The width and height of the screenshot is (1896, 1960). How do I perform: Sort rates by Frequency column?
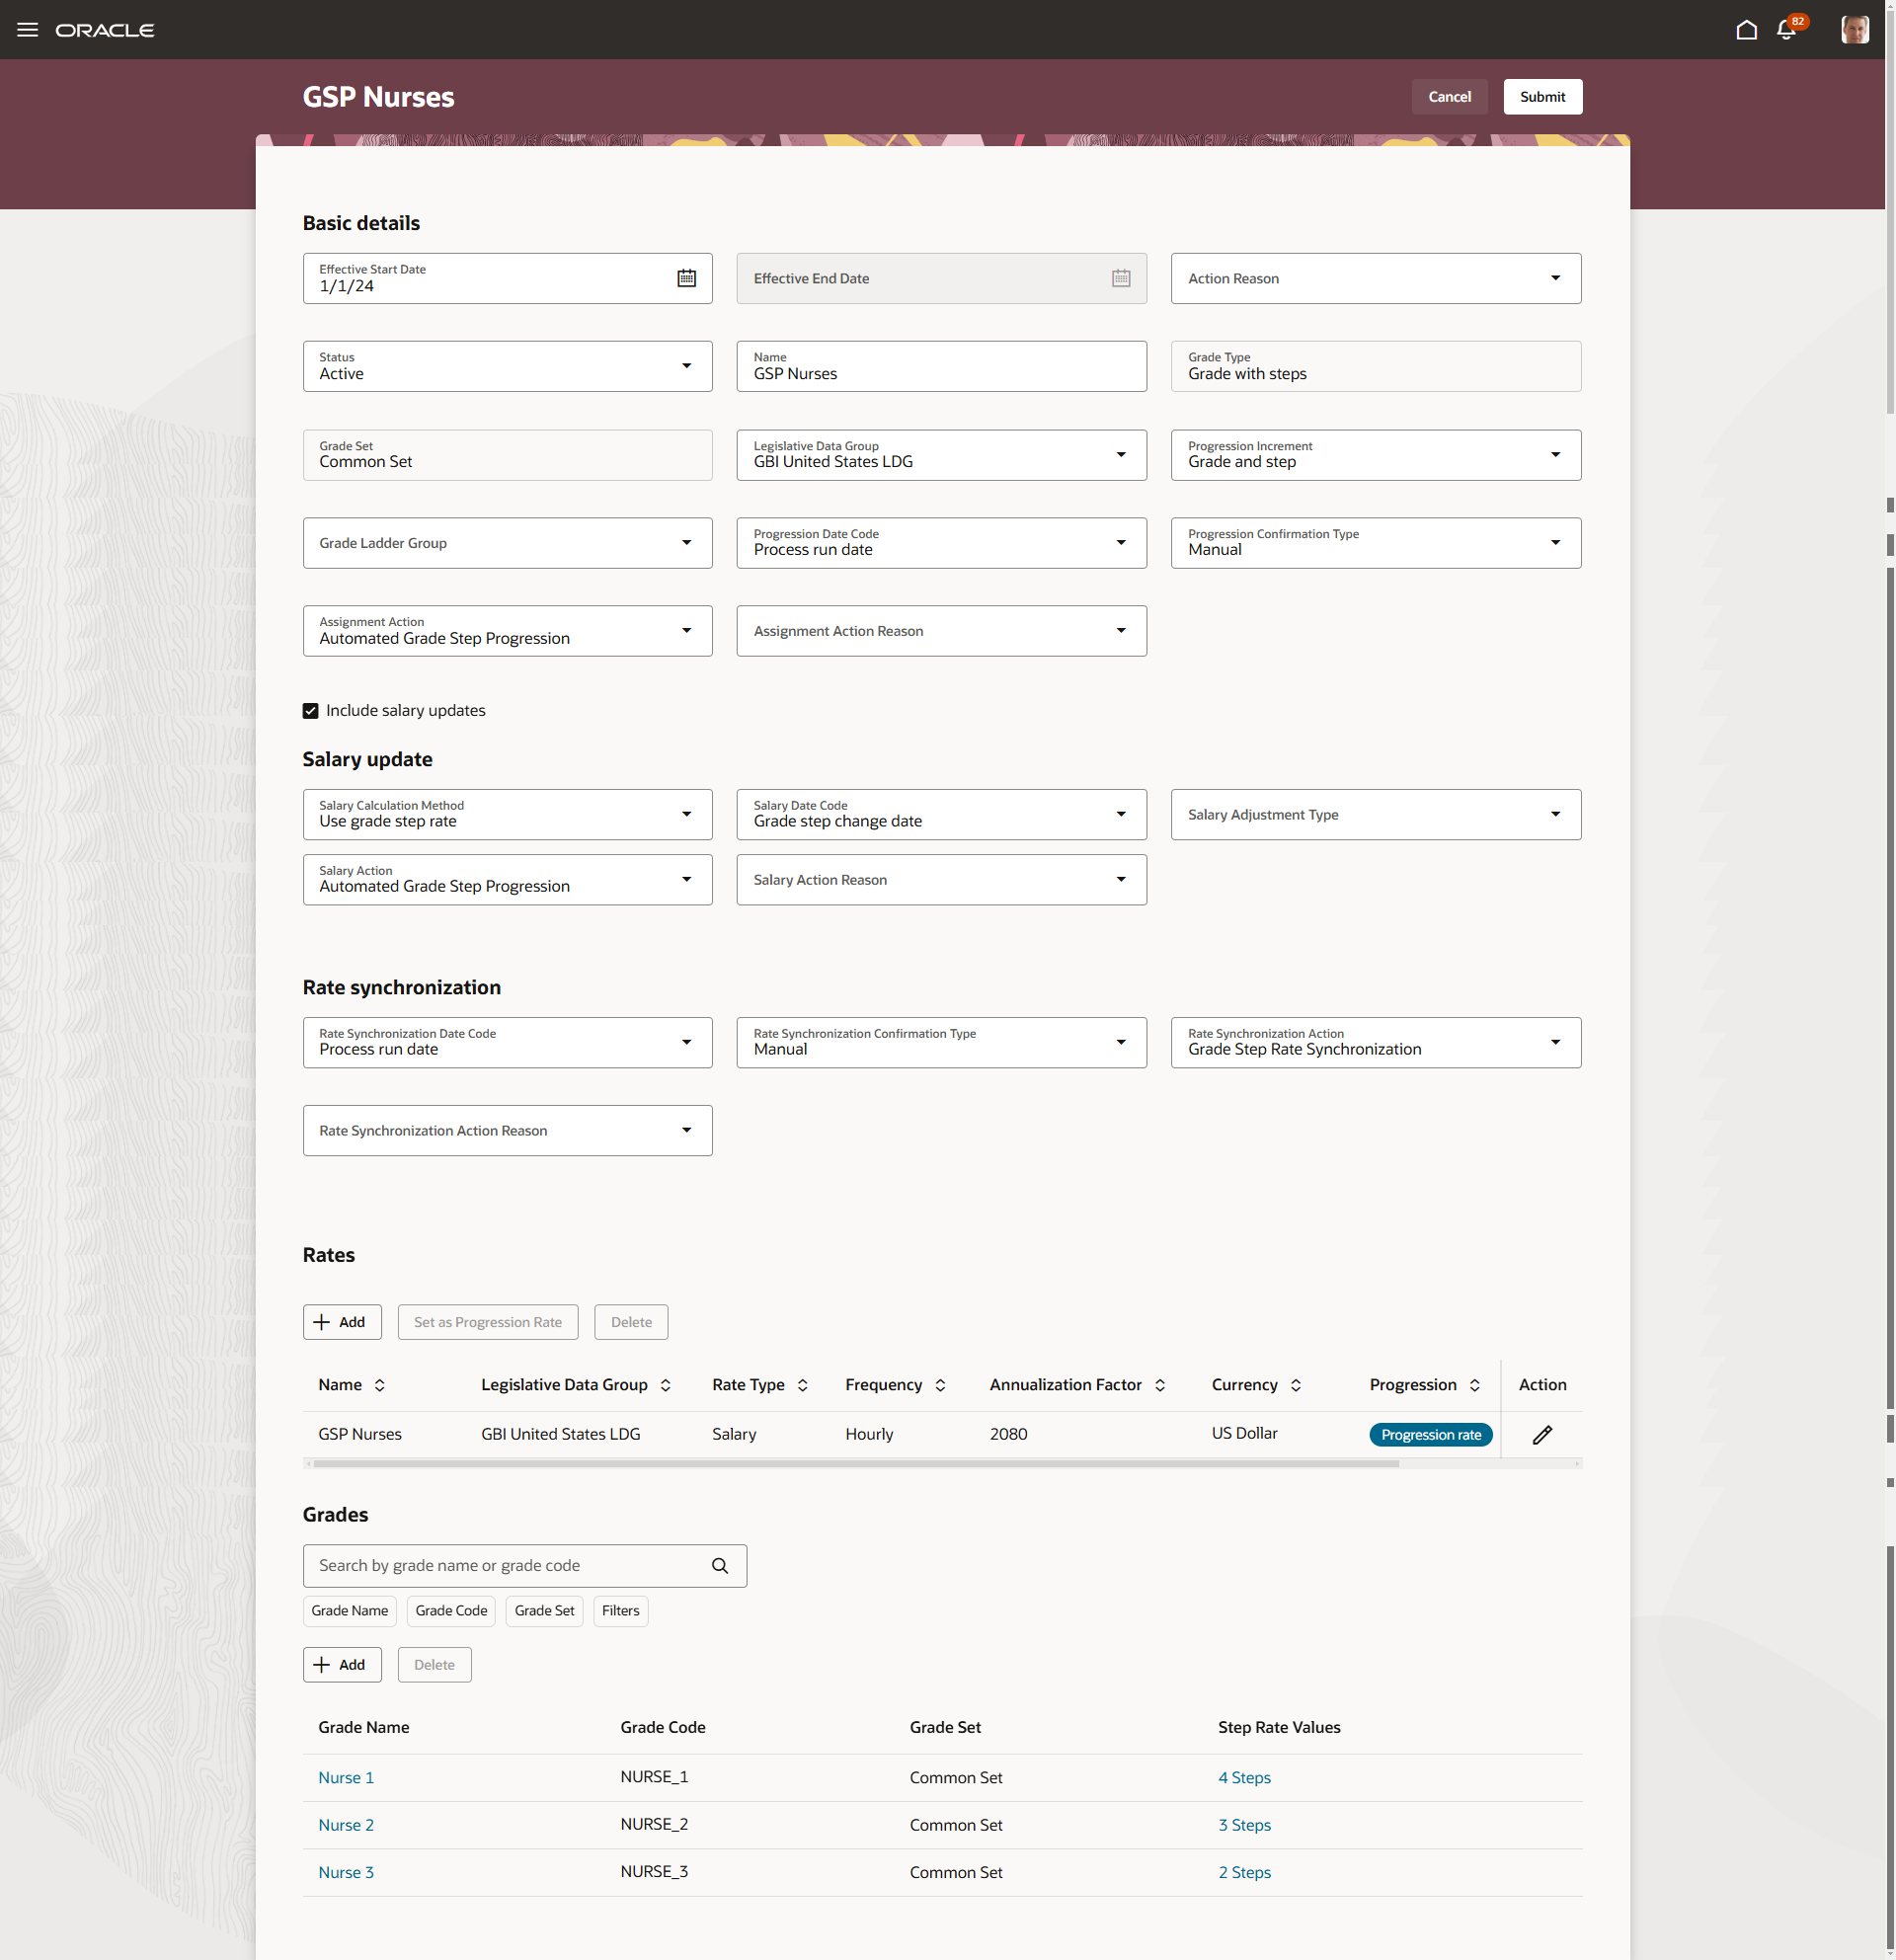click(x=940, y=1385)
